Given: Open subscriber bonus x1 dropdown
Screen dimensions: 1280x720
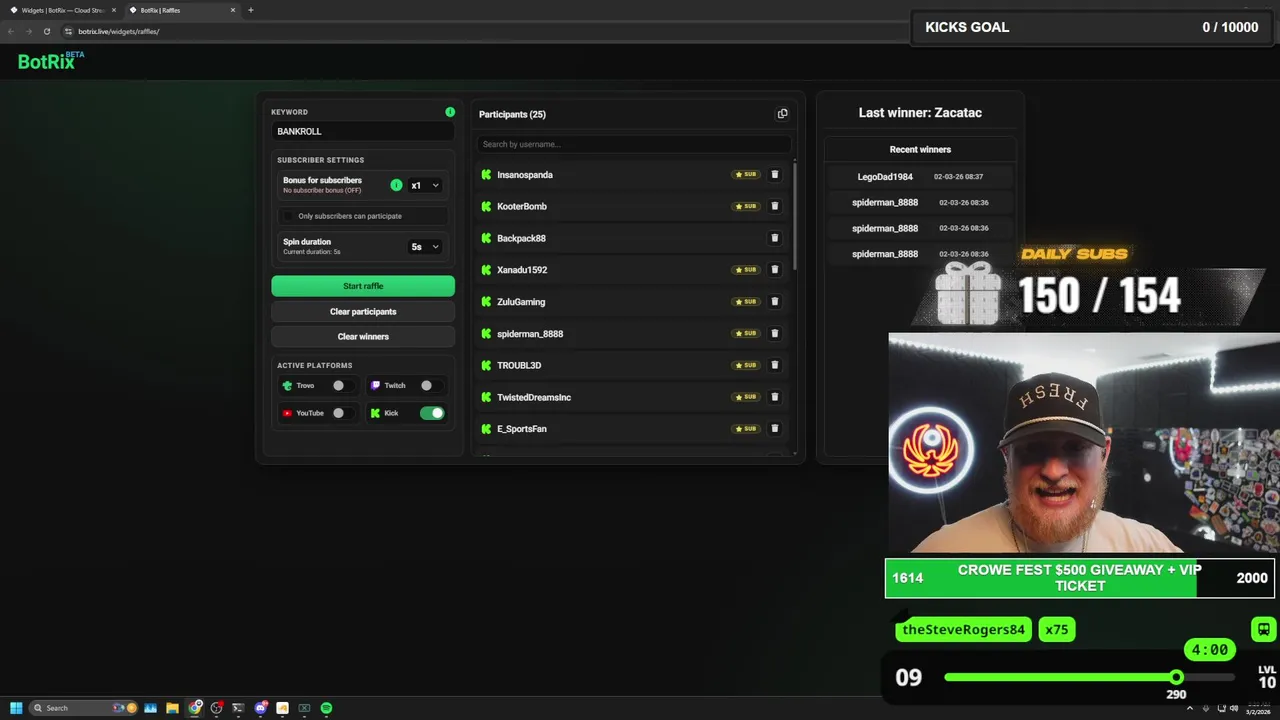Looking at the screenshot, I should coord(425,185).
